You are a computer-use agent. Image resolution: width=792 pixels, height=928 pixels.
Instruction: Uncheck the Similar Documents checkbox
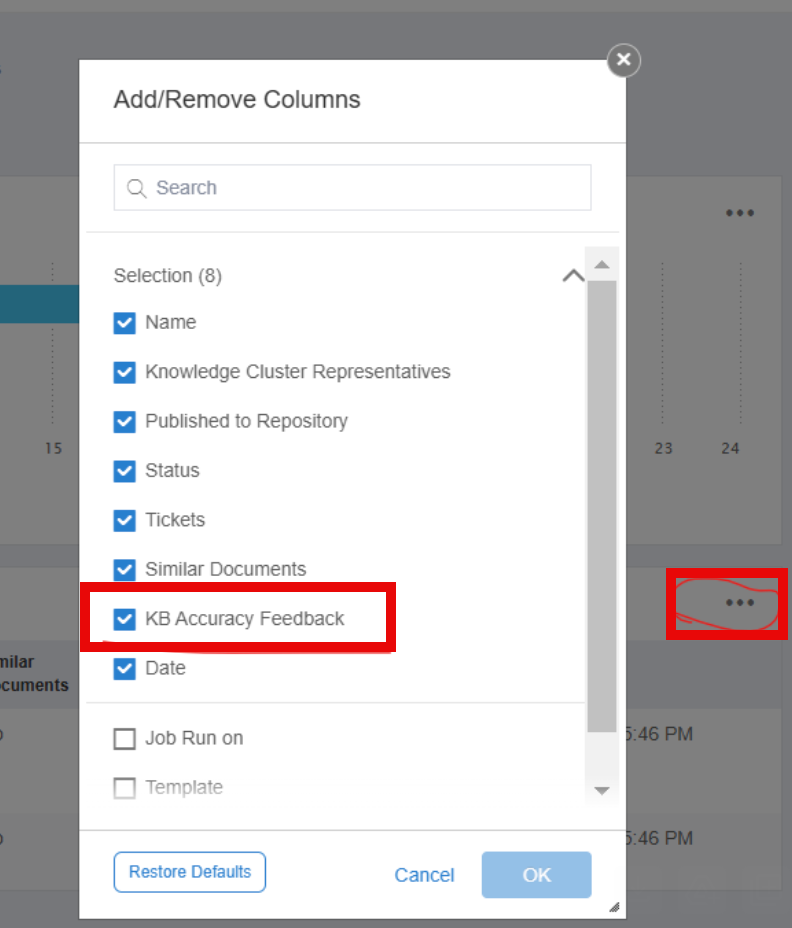(124, 570)
